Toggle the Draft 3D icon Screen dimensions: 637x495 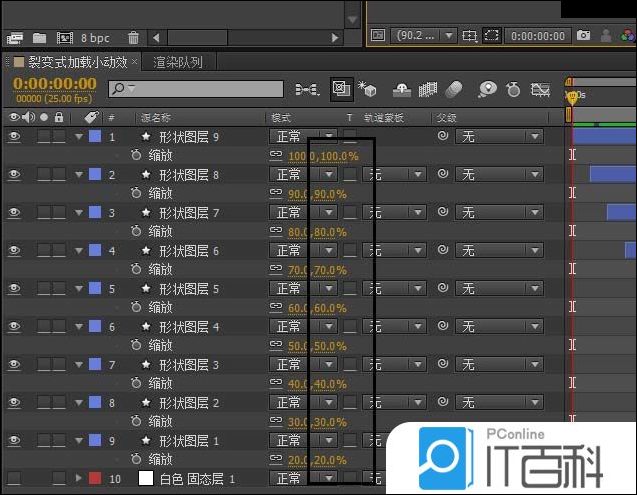[x=368, y=89]
